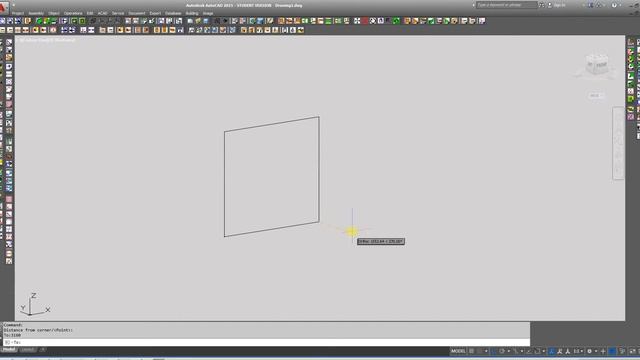
Task: Click the annotation monitor plus icon
Action: (x=603, y=351)
